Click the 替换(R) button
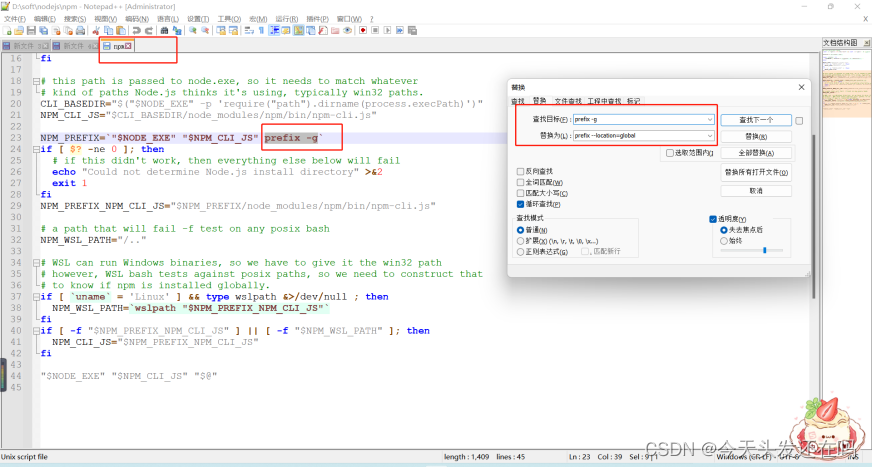The width and height of the screenshot is (872, 468). point(756,136)
